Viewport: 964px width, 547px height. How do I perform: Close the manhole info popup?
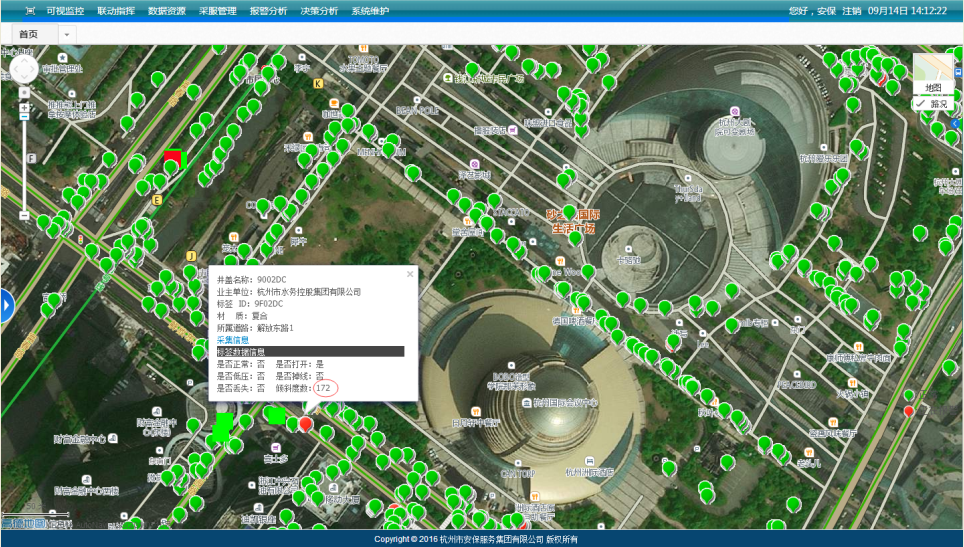click(x=409, y=273)
